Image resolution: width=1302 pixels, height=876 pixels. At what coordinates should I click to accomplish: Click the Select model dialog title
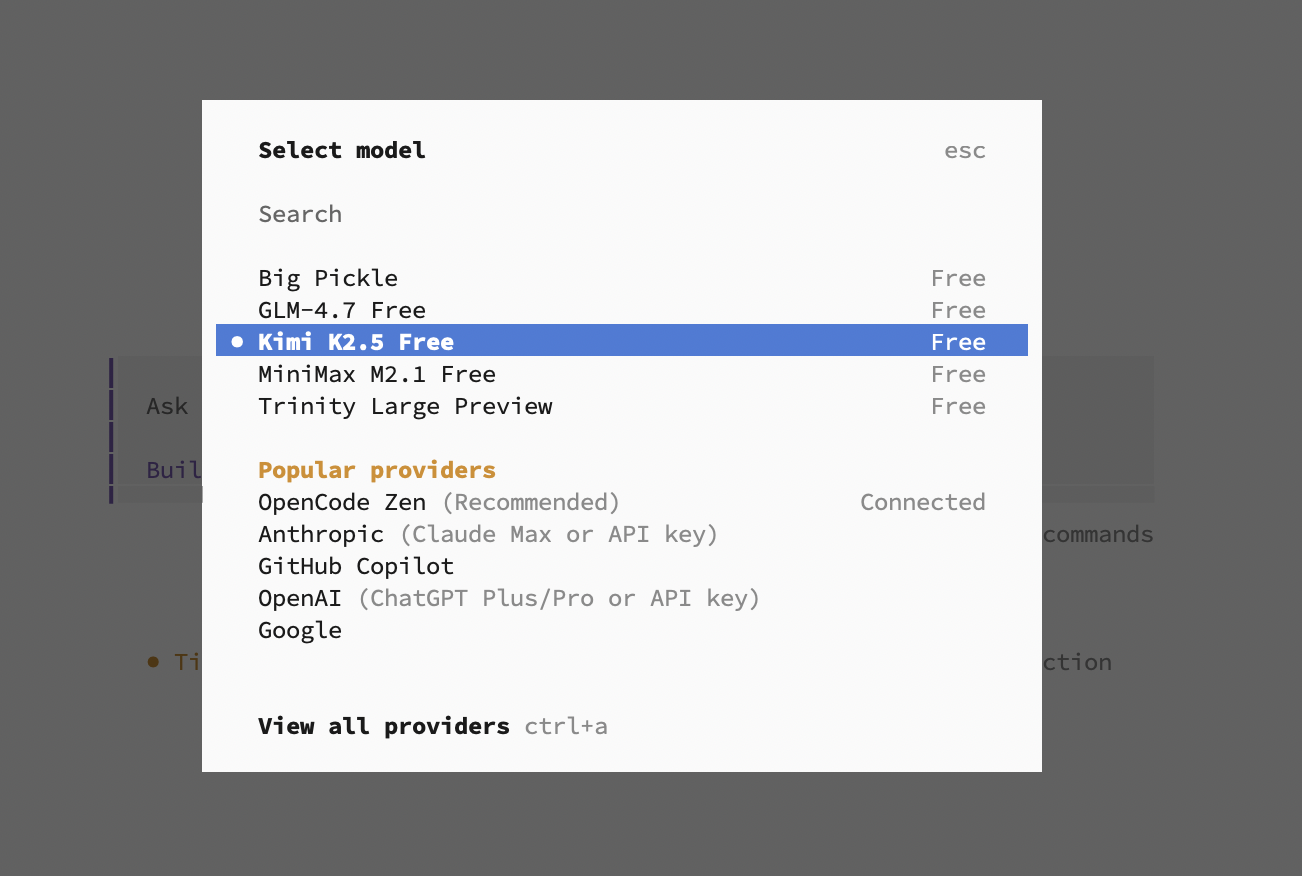341,150
